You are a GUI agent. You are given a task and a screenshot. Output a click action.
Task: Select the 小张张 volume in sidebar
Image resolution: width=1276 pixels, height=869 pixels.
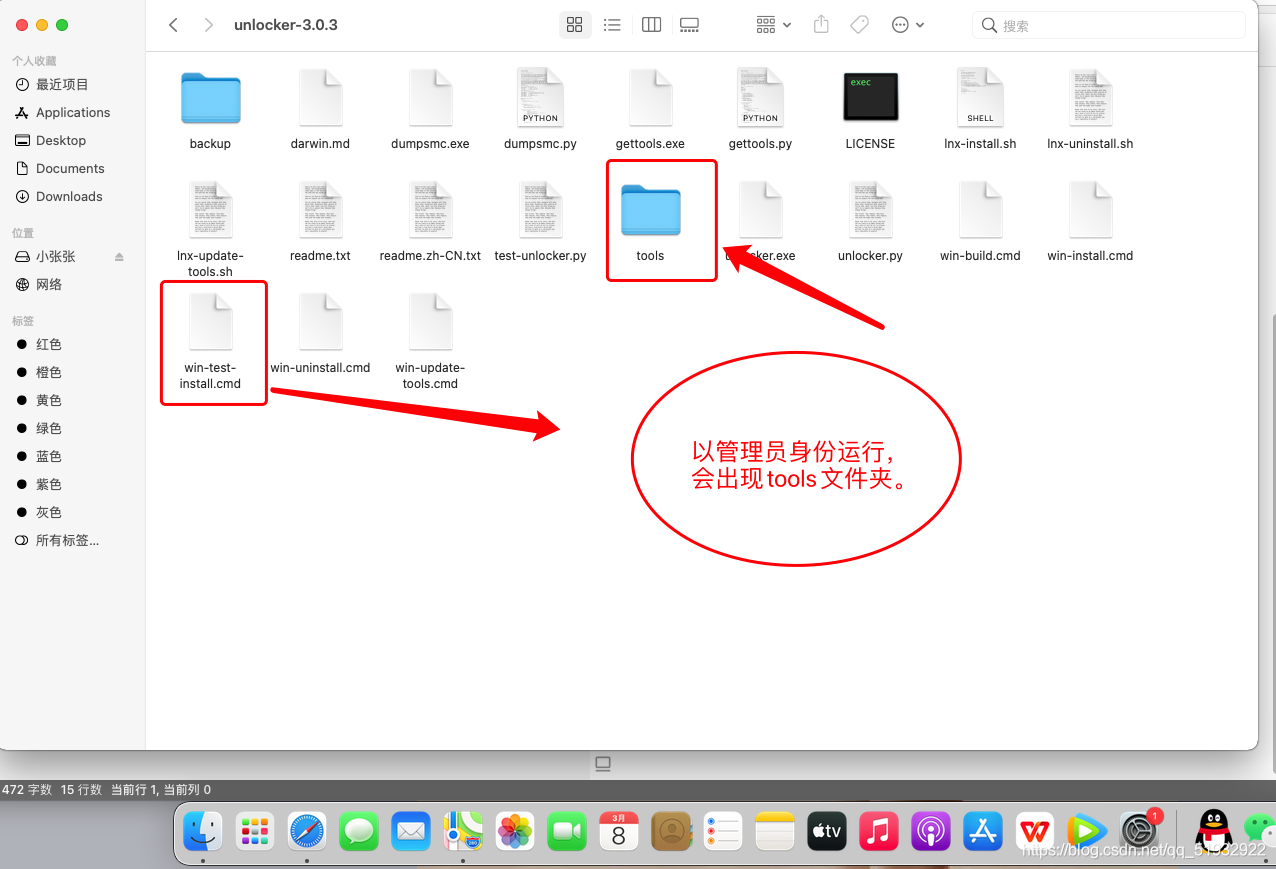point(57,257)
